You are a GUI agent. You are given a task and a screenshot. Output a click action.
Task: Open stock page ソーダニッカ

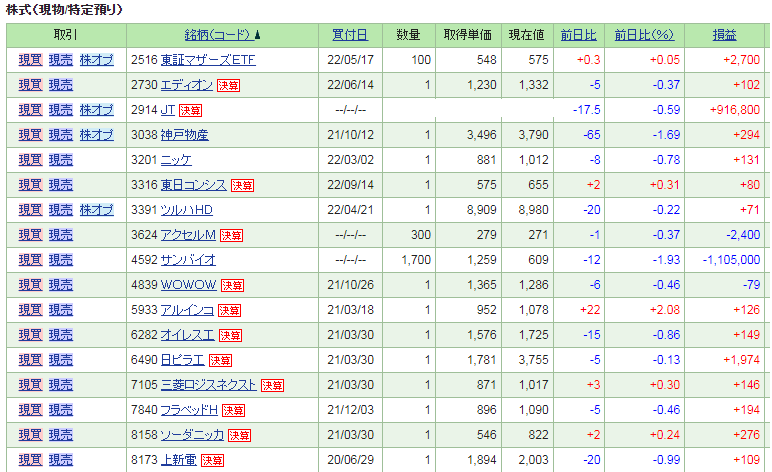[x=192, y=435]
